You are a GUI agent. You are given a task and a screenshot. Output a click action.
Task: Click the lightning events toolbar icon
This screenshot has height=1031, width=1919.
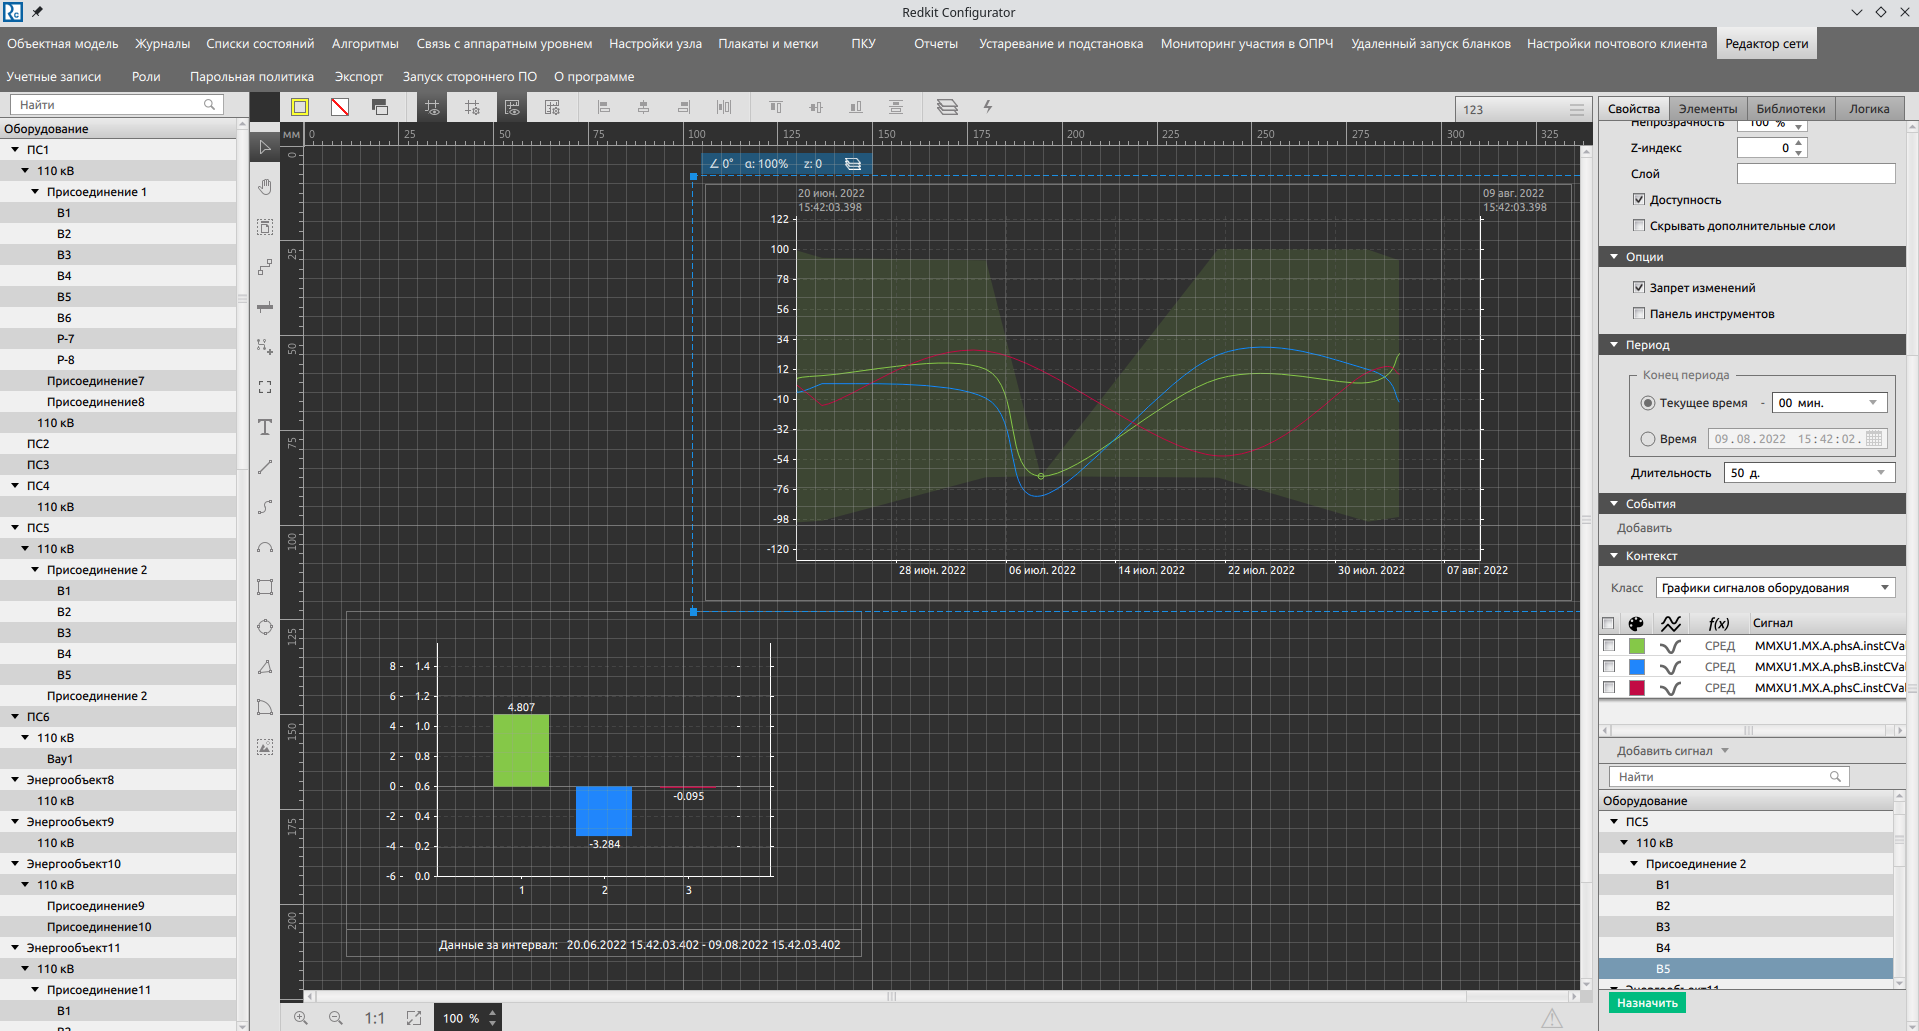(x=988, y=107)
